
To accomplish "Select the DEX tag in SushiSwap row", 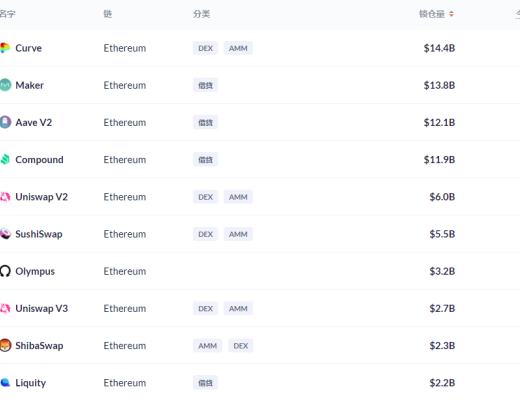I will 205,234.
